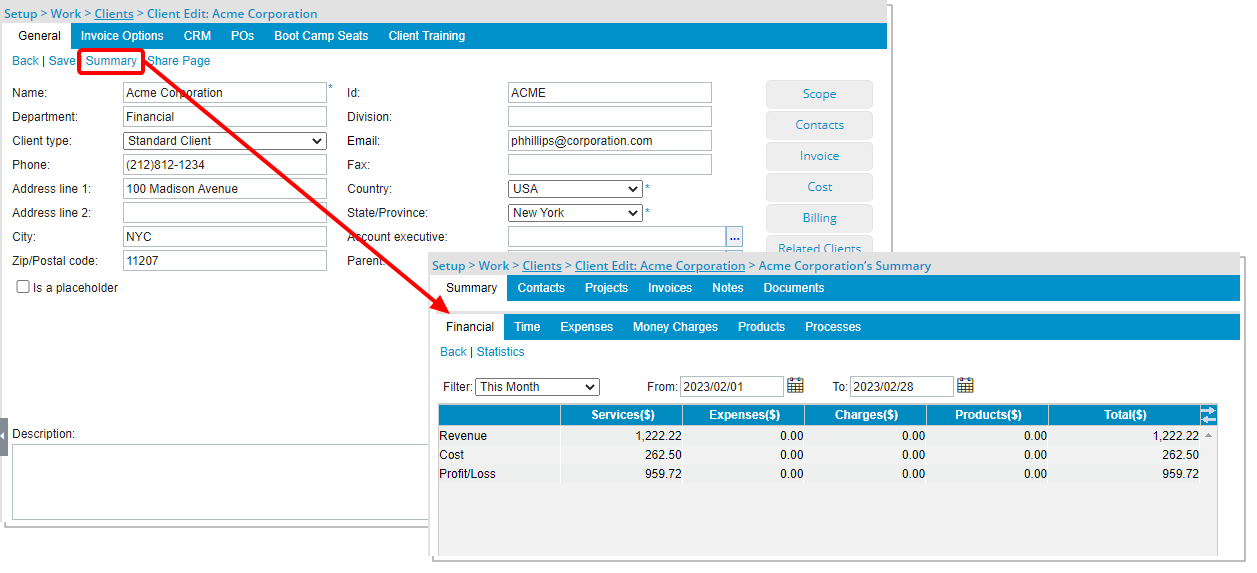Click the City field

225,237
